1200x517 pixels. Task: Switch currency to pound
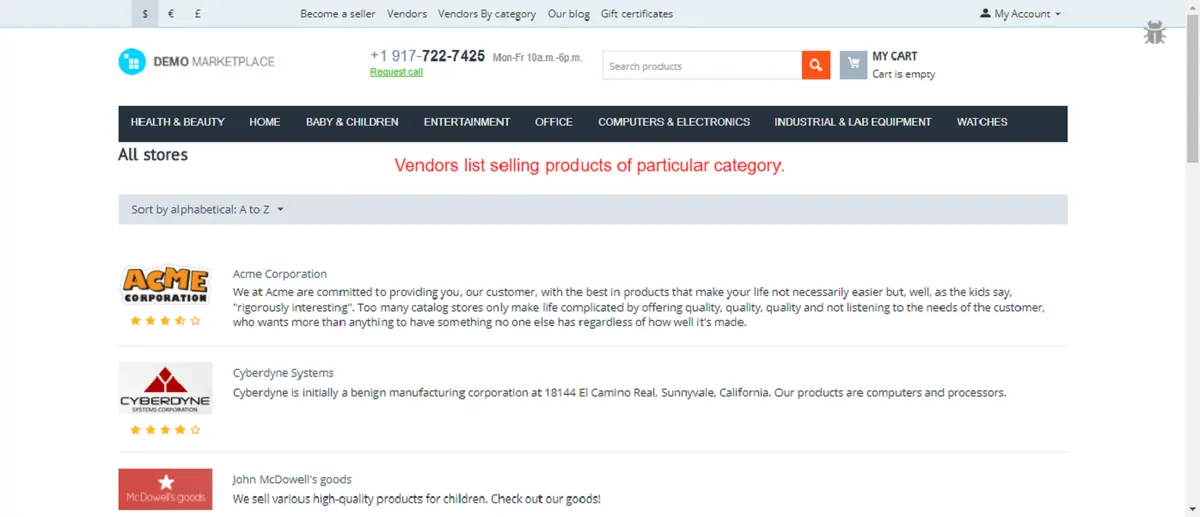pyautogui.click(x=198, y=14)
